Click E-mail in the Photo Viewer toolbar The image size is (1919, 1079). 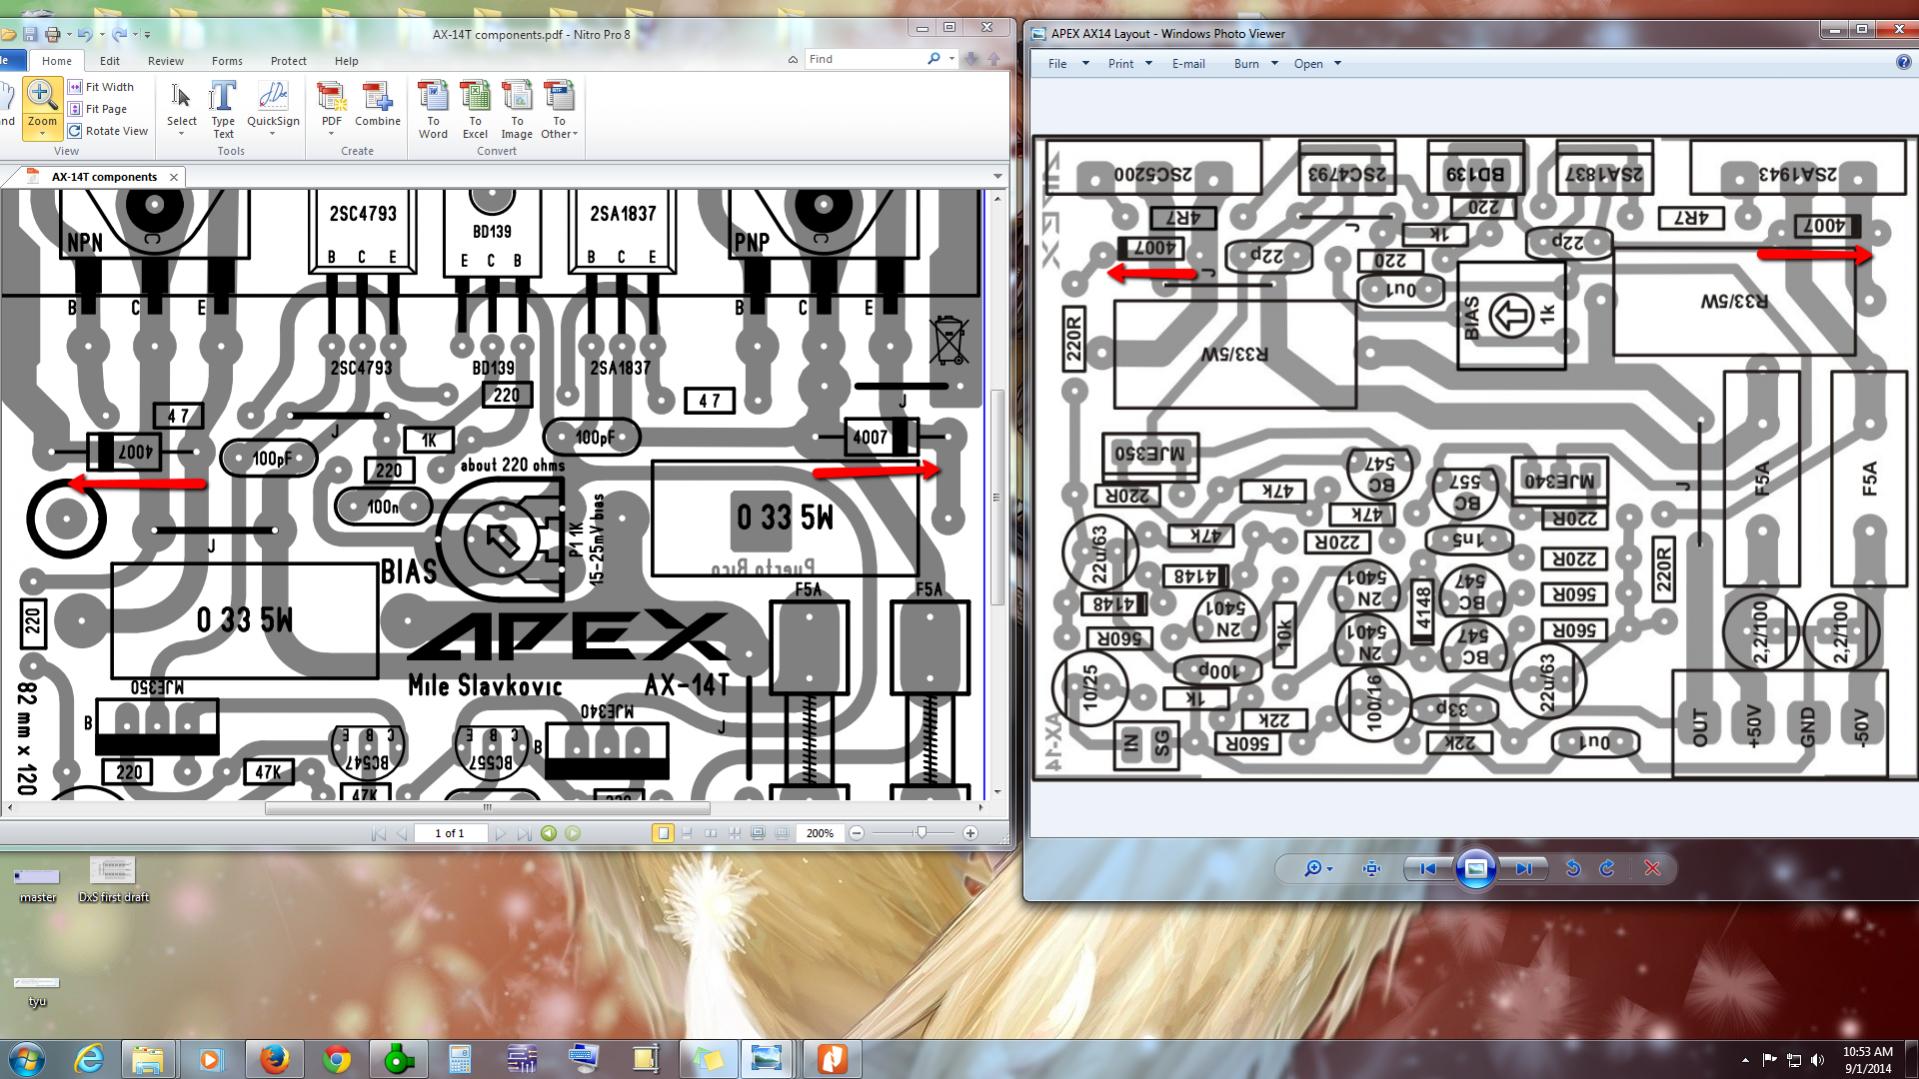click(1188, 63)
